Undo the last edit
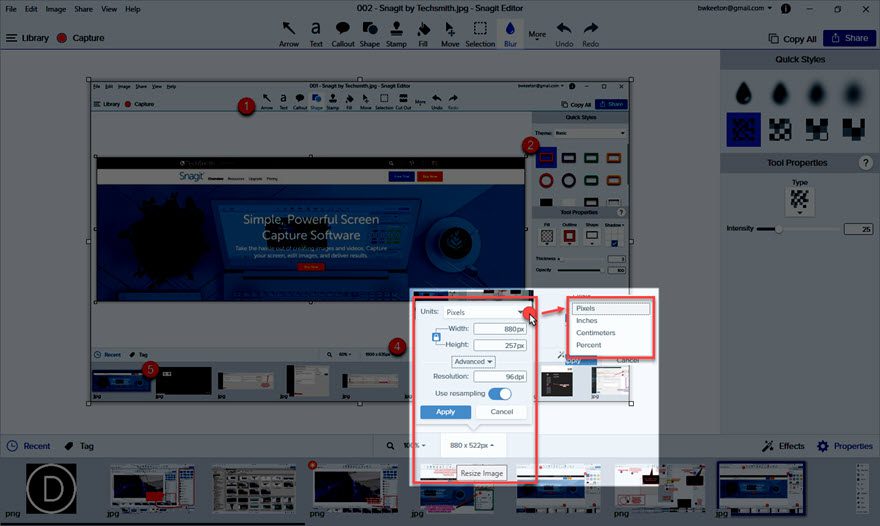Screen dimensions: 880x526 click(564, 34)
